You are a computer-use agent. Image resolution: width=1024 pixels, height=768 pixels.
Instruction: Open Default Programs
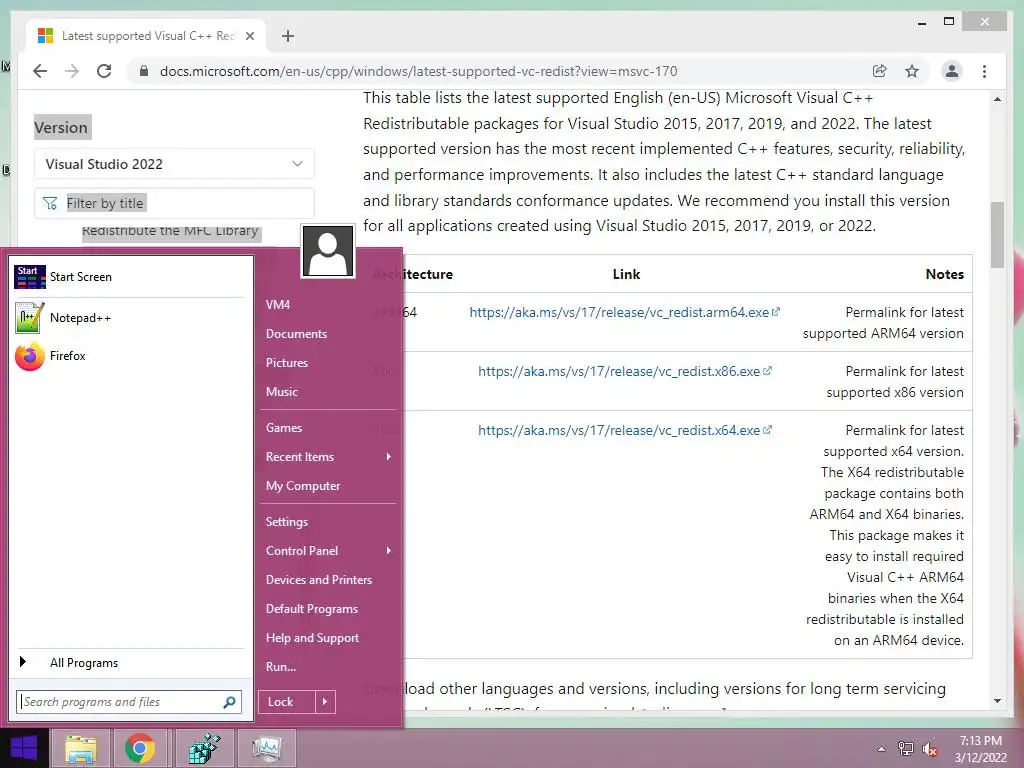click(312, 609)
